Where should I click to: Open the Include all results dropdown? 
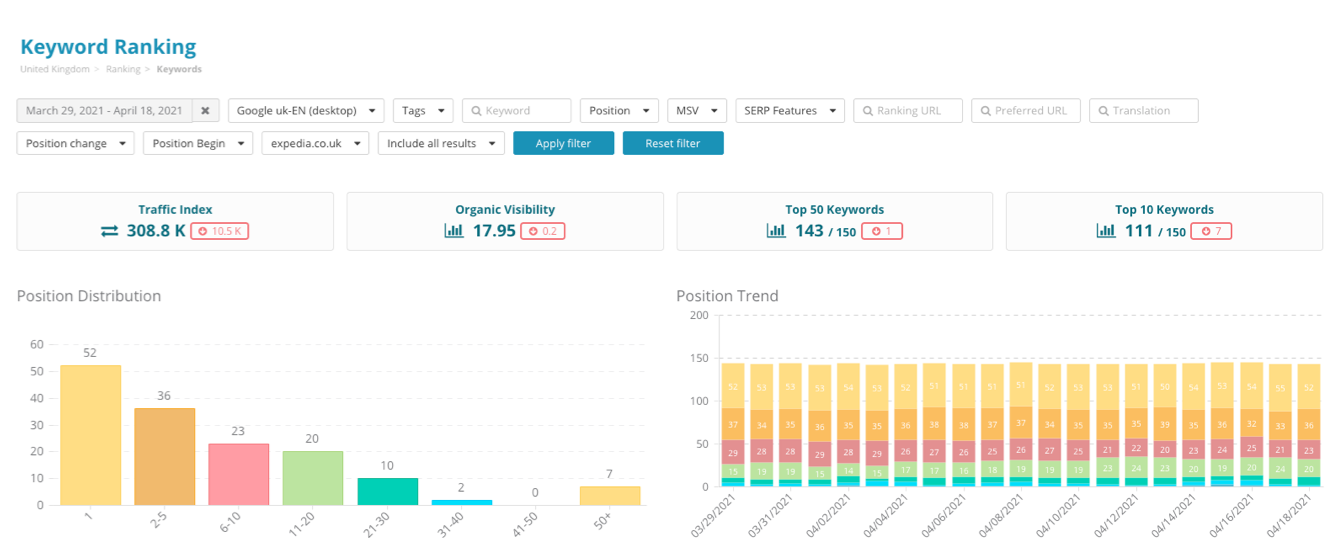441,144
